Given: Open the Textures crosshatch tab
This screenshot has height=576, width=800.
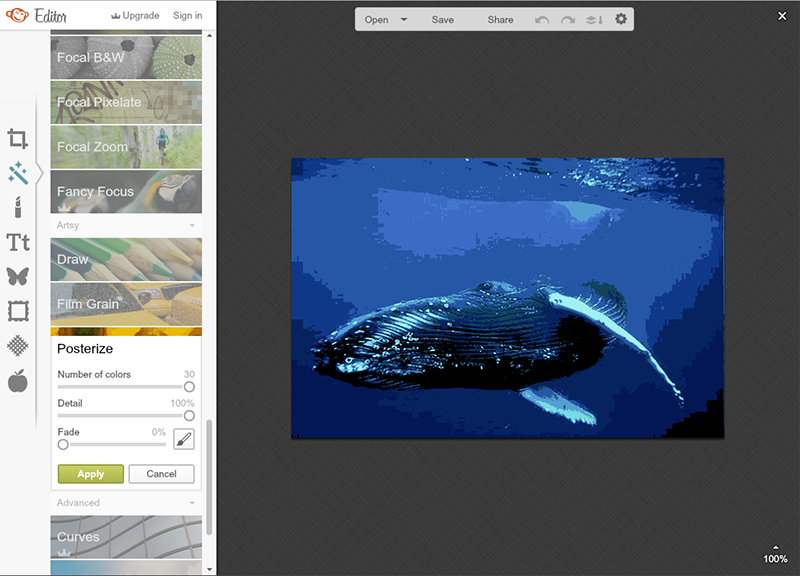Looking at the screenshot, I should pyautogui.click(x=18, y=346).
